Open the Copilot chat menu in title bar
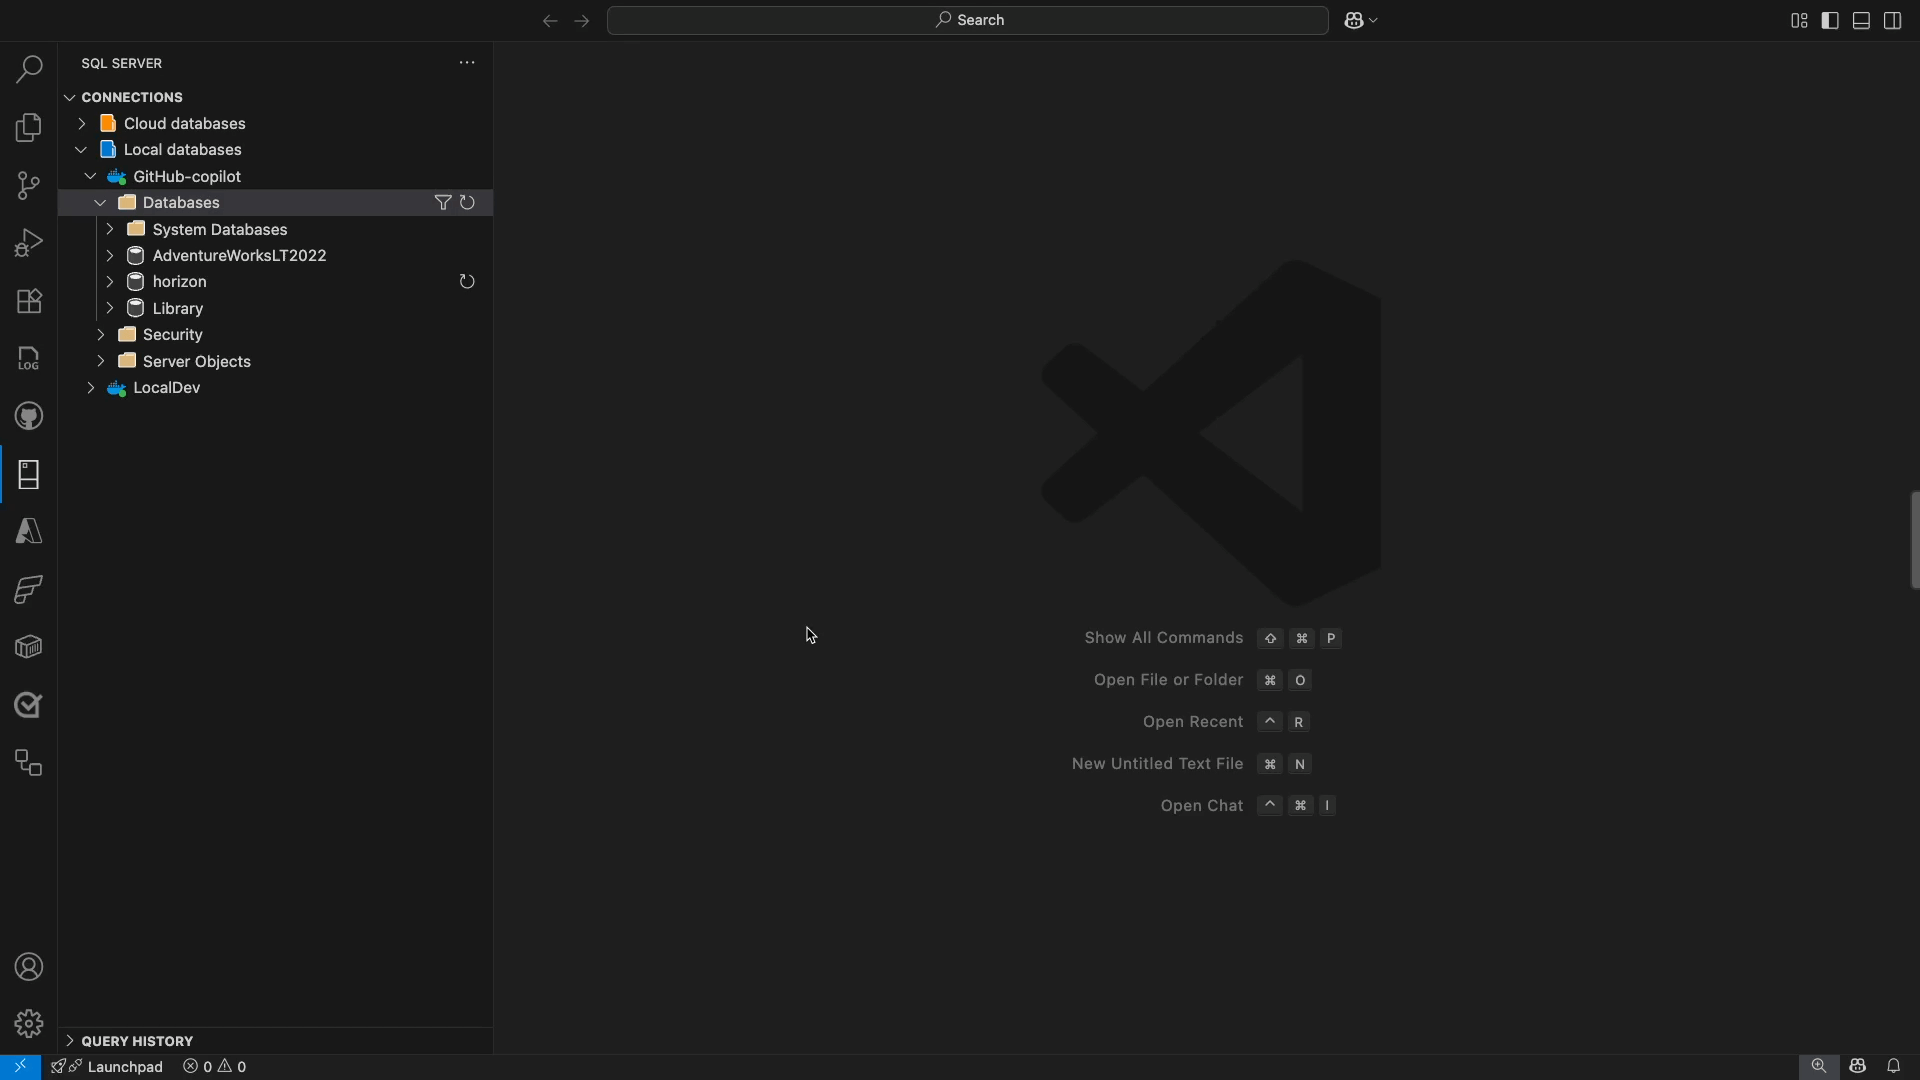 click(1361, 20)
